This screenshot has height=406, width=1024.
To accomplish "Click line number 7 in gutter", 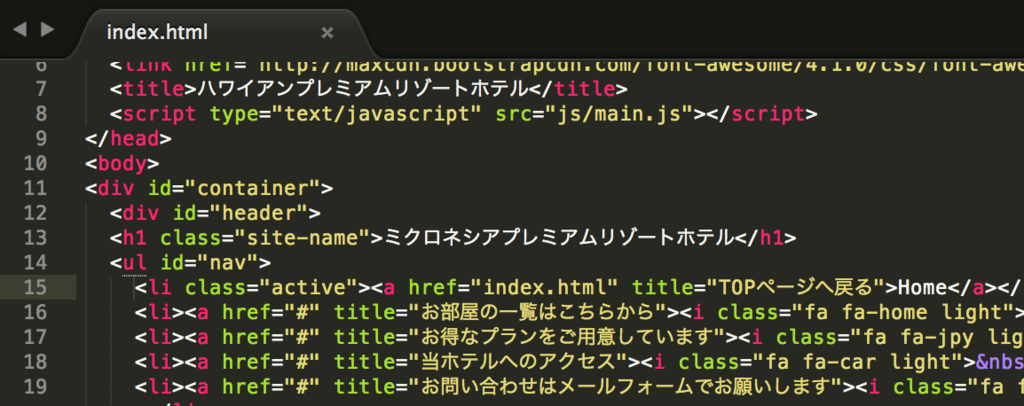I will point(40,89).
